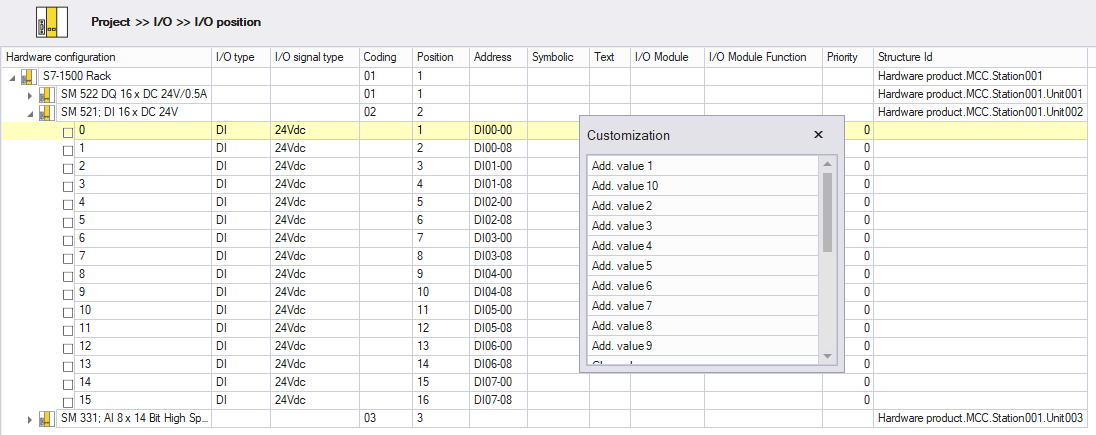Click the Customization list scrollbar thumb
The height and width of the screenshot is (435, 1096).
click(827, 211)
